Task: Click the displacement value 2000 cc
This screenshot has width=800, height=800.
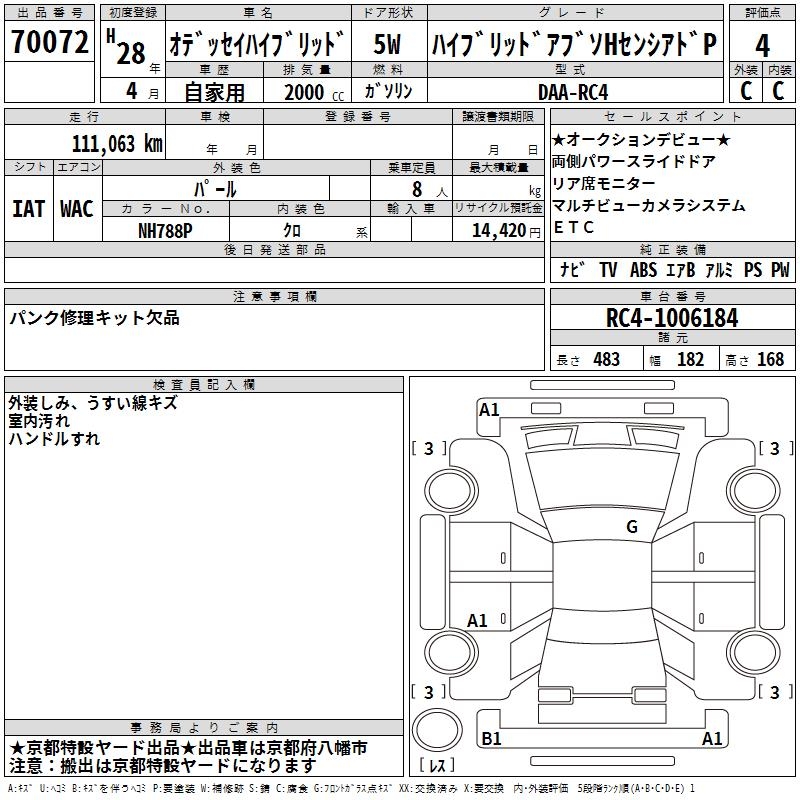Action: (314, 92)
